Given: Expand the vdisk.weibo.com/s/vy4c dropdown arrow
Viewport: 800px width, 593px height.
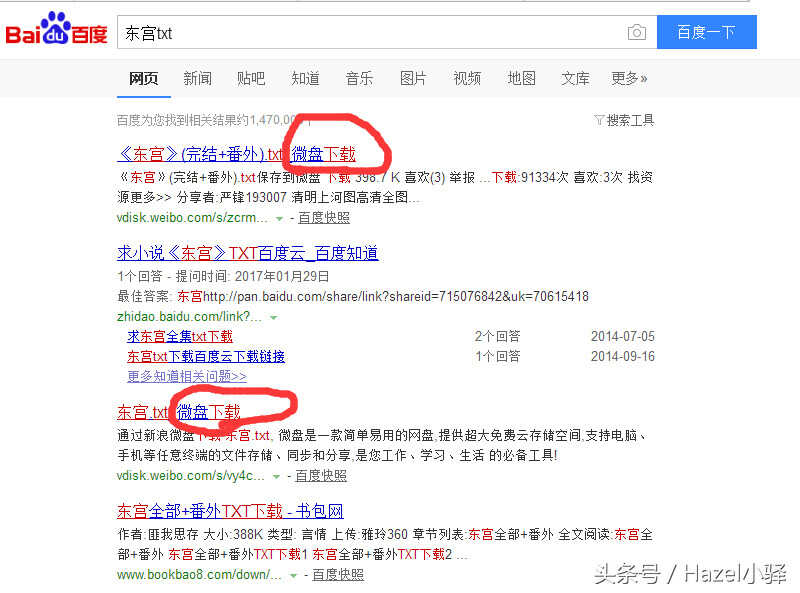Looking at the screenshot, I should (276, 477).
